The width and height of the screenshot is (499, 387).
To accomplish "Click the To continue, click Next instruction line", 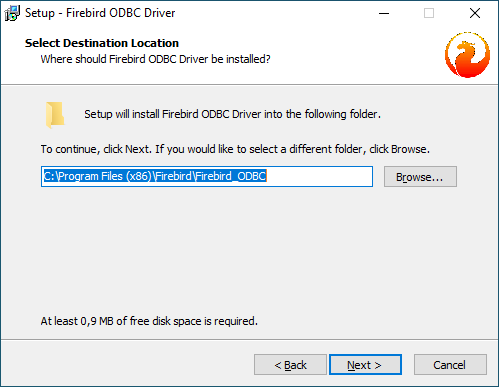I will click(x=235, y=149).
